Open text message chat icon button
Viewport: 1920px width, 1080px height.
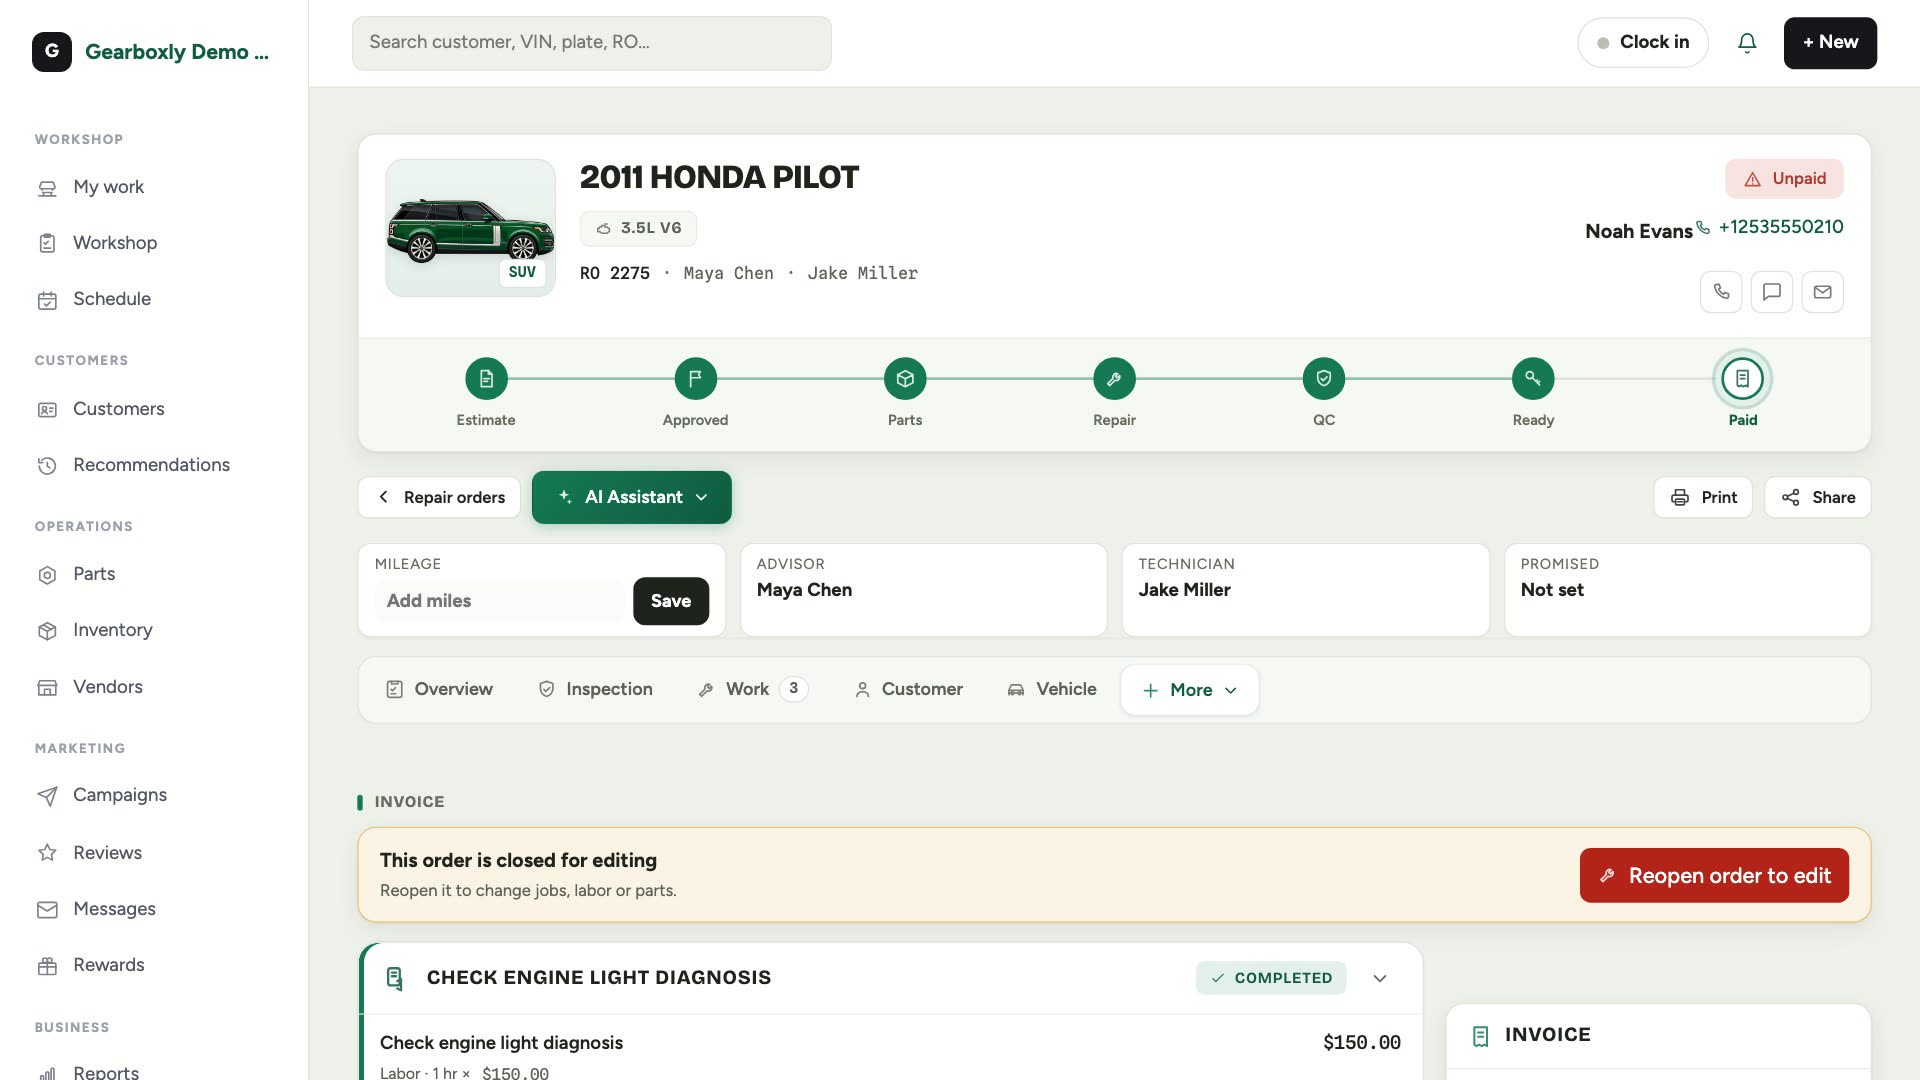[1772, 292]
